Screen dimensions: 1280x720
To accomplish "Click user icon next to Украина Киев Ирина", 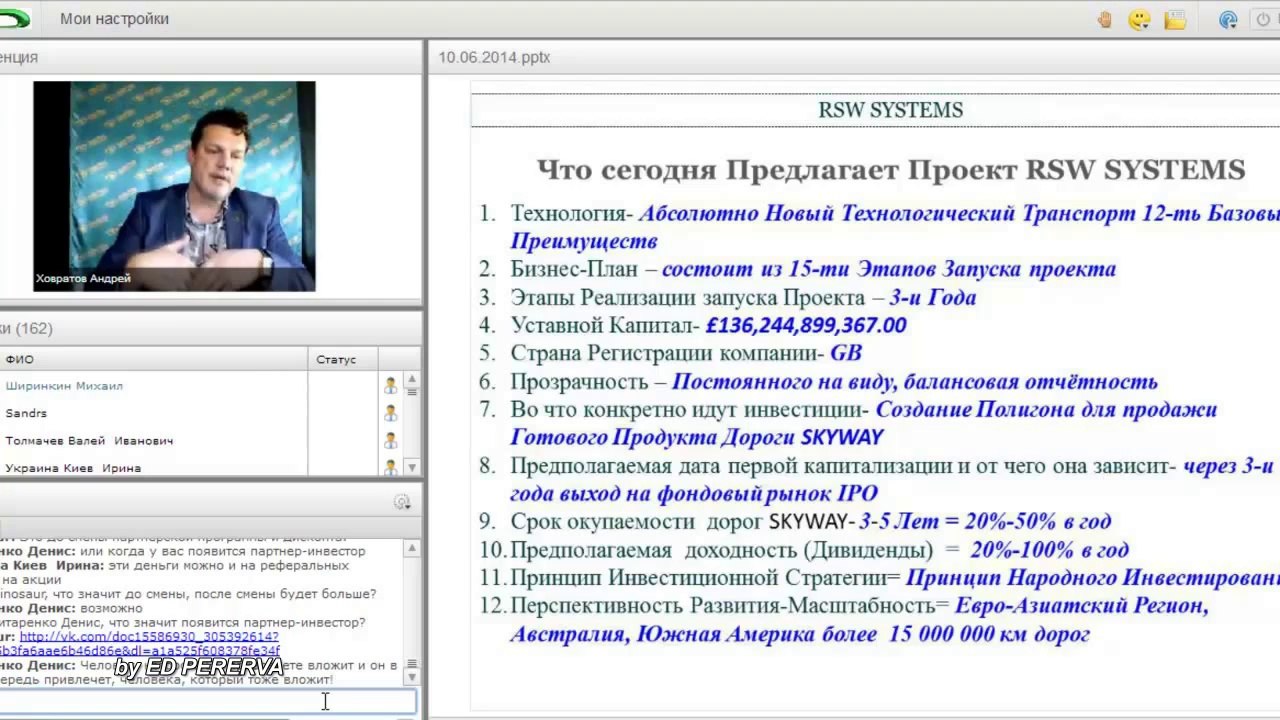I will tap(390, 467).
